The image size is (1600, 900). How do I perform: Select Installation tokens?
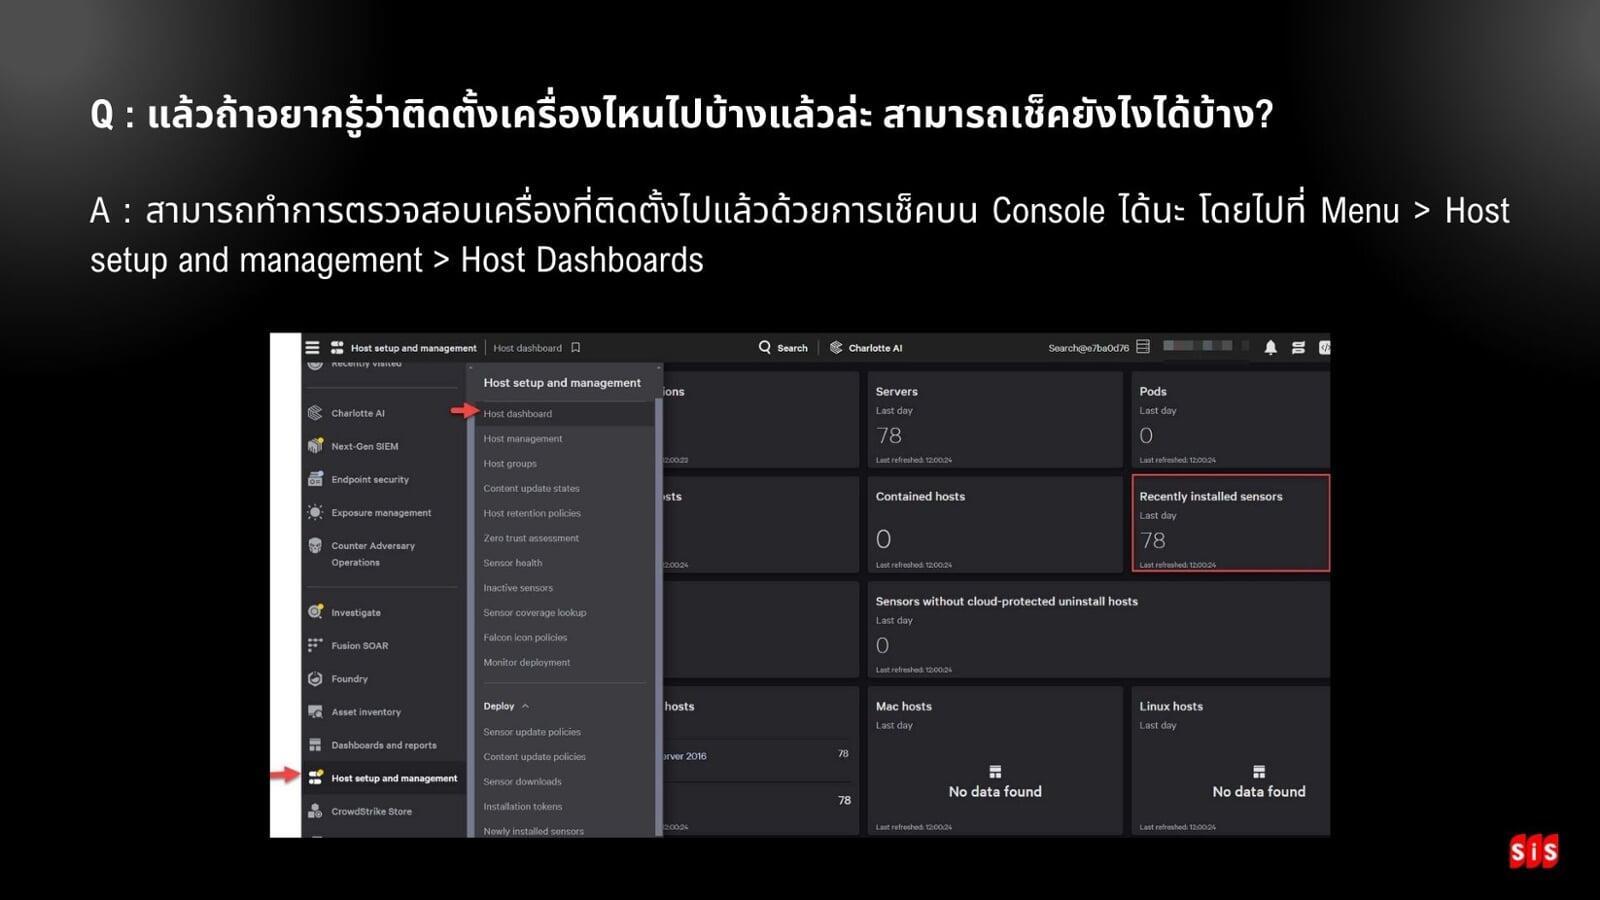[x=523, y=807]
